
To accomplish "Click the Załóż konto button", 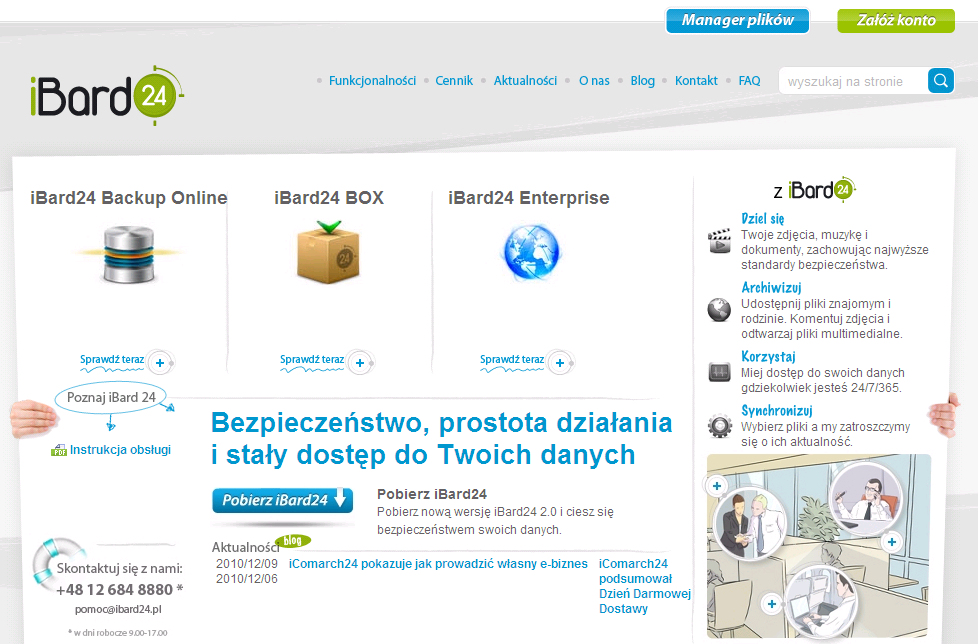I will coord(896,21).
